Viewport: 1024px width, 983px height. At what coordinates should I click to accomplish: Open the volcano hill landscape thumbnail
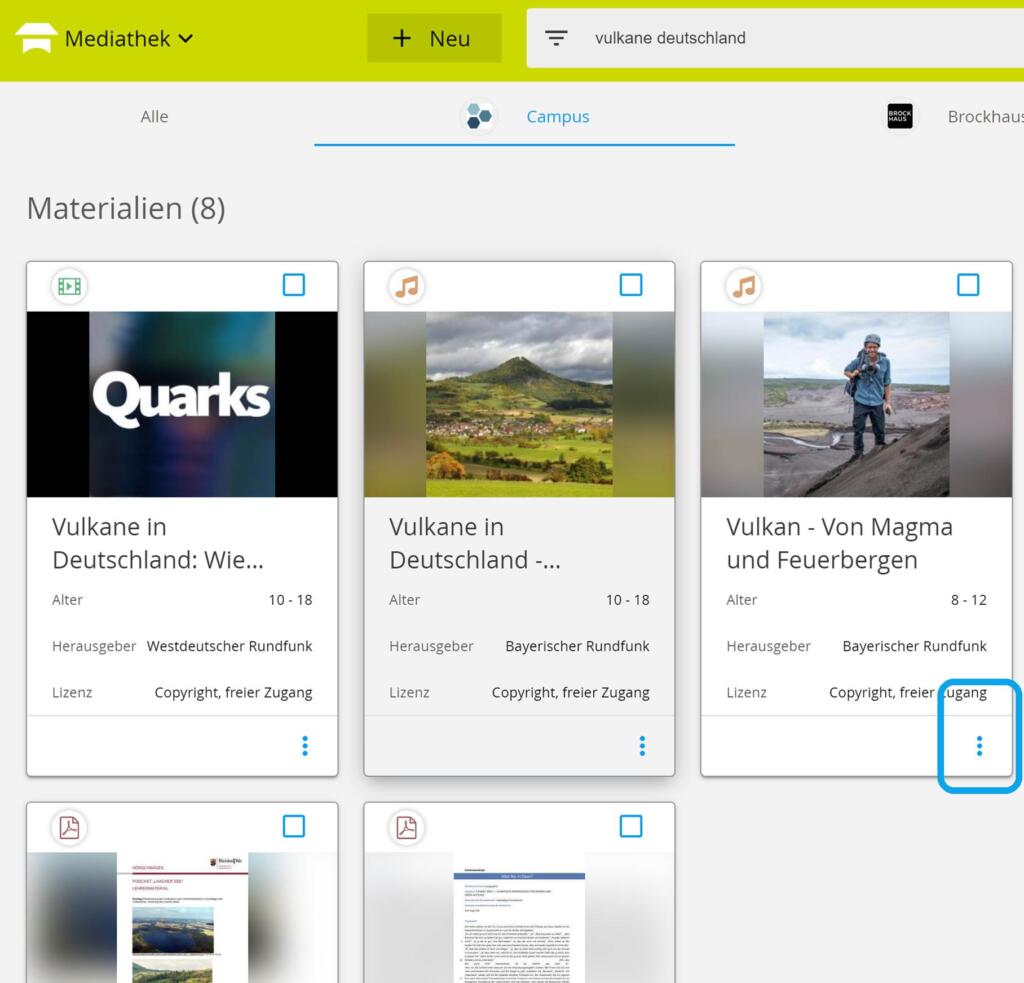pos(519,404)
